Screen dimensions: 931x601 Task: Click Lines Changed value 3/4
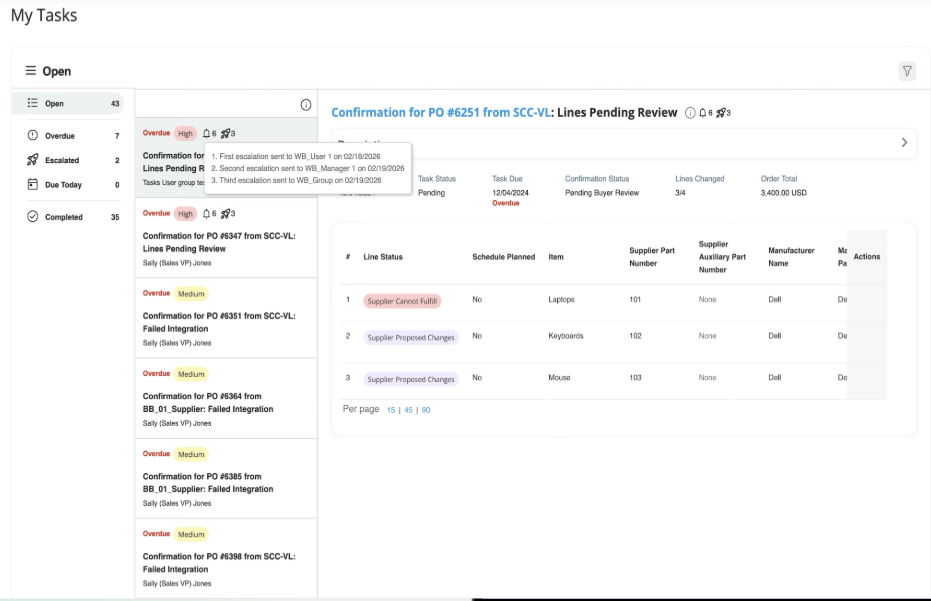[680, 192]
